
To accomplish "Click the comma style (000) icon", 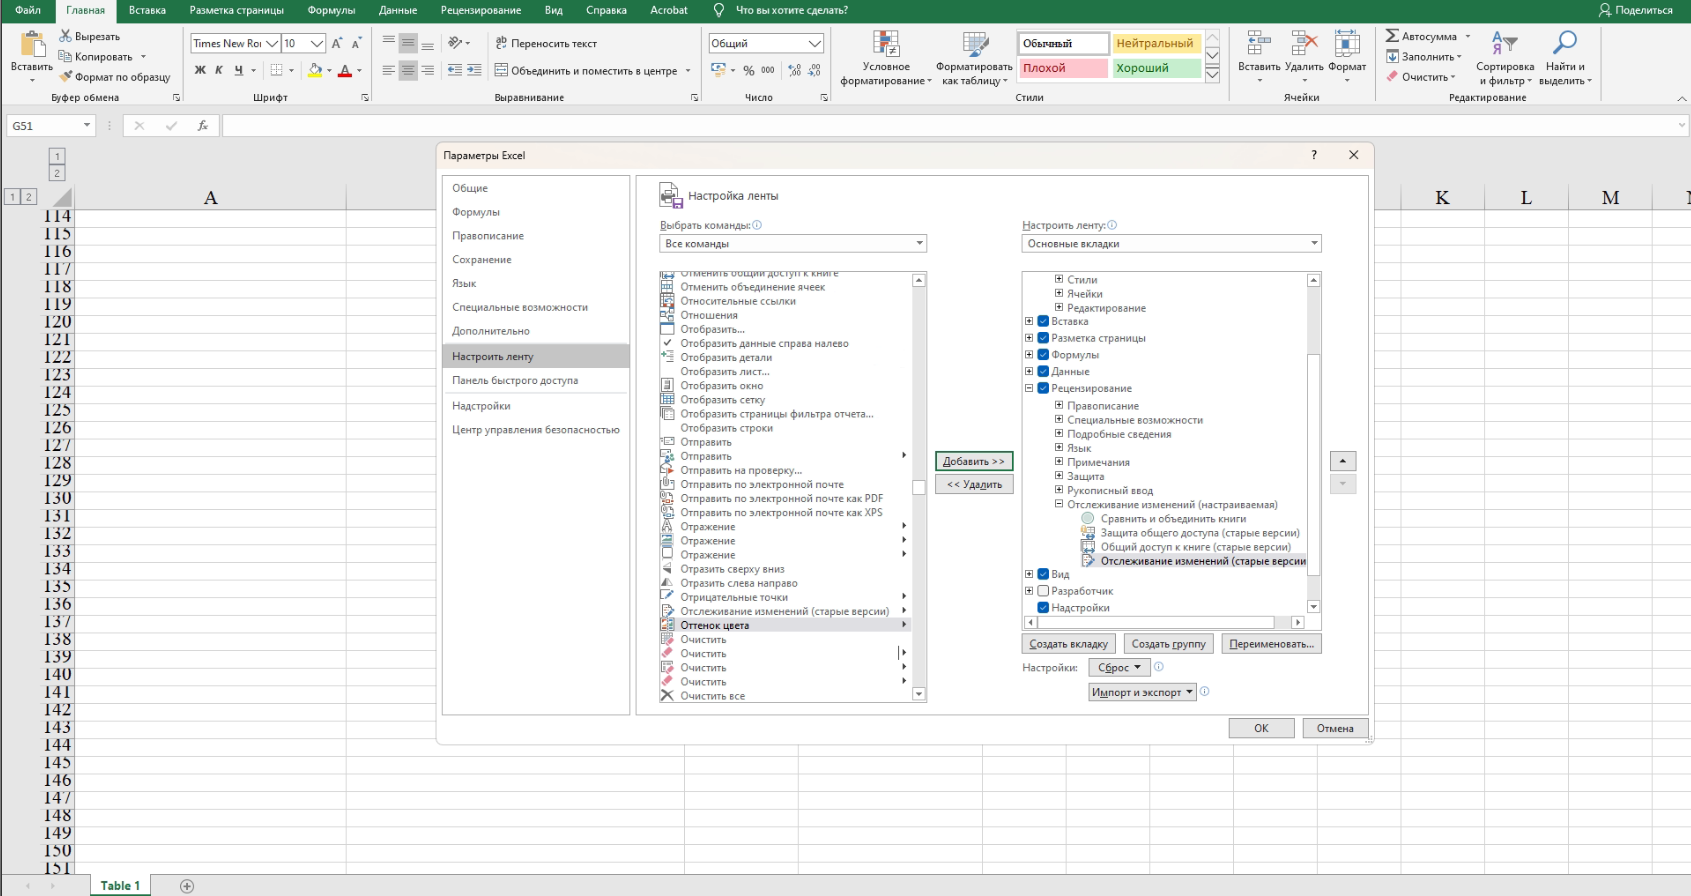I will point(768,70).
